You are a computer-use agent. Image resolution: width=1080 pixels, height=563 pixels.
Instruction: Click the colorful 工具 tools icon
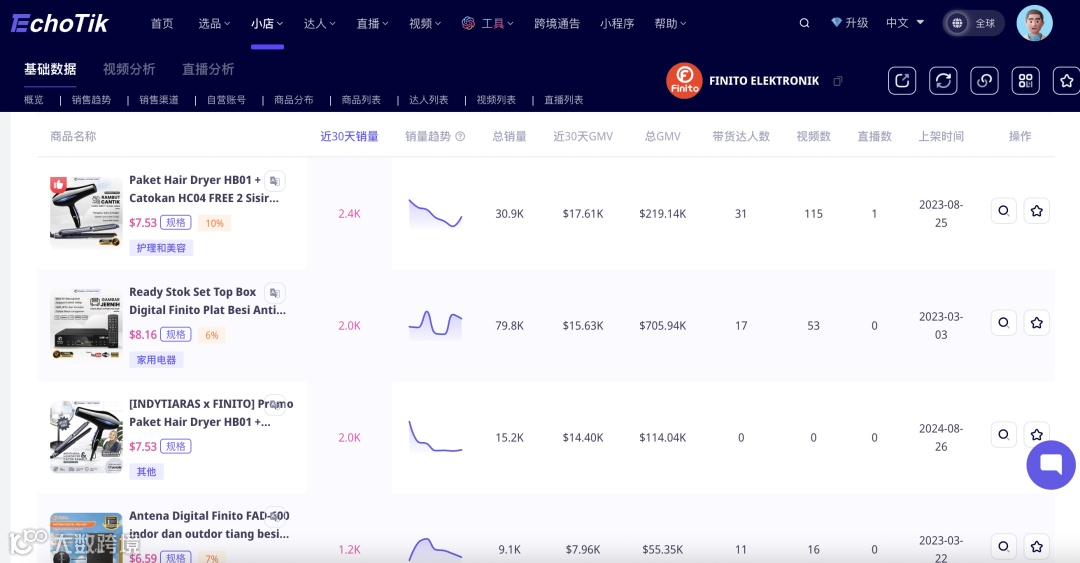(468, 23)
